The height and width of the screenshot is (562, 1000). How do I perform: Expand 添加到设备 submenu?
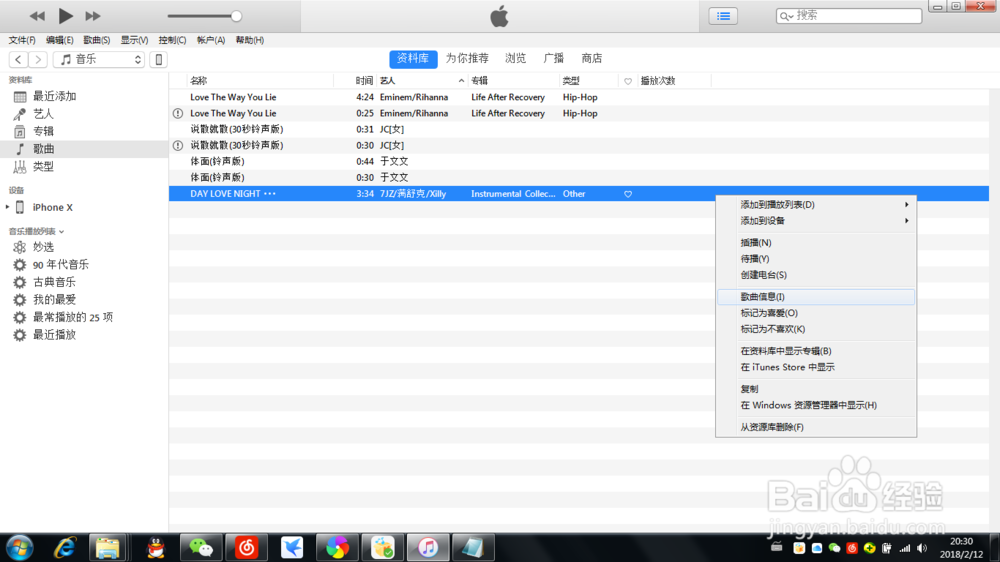pyautogui.click(x=816, y=221)
